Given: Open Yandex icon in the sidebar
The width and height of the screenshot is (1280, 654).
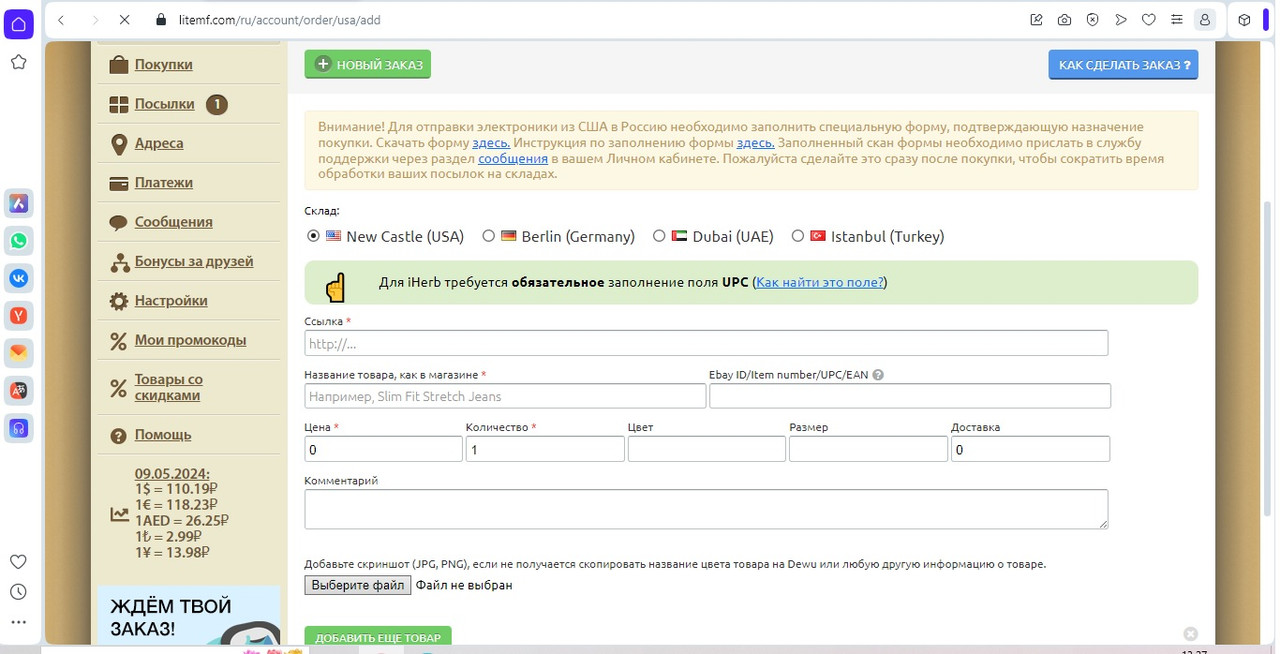Looking at the screenshot, I should click(x=18, y=315).
